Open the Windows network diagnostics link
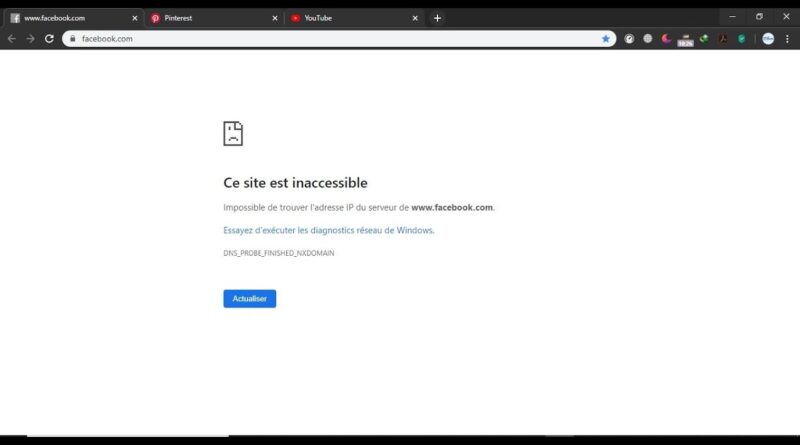Viewport: 800px width, 445px height. pyautogui.click(x=329, y=230)
